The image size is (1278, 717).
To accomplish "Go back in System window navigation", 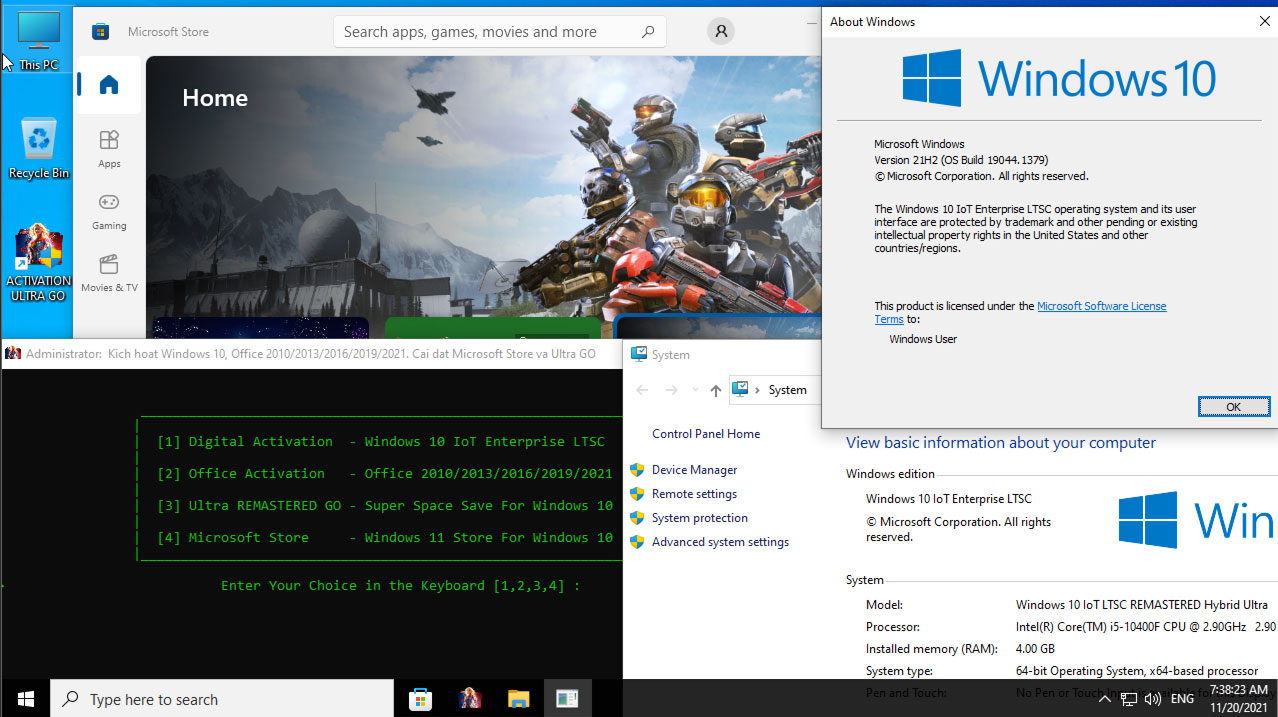I will [x=642, y=390].
